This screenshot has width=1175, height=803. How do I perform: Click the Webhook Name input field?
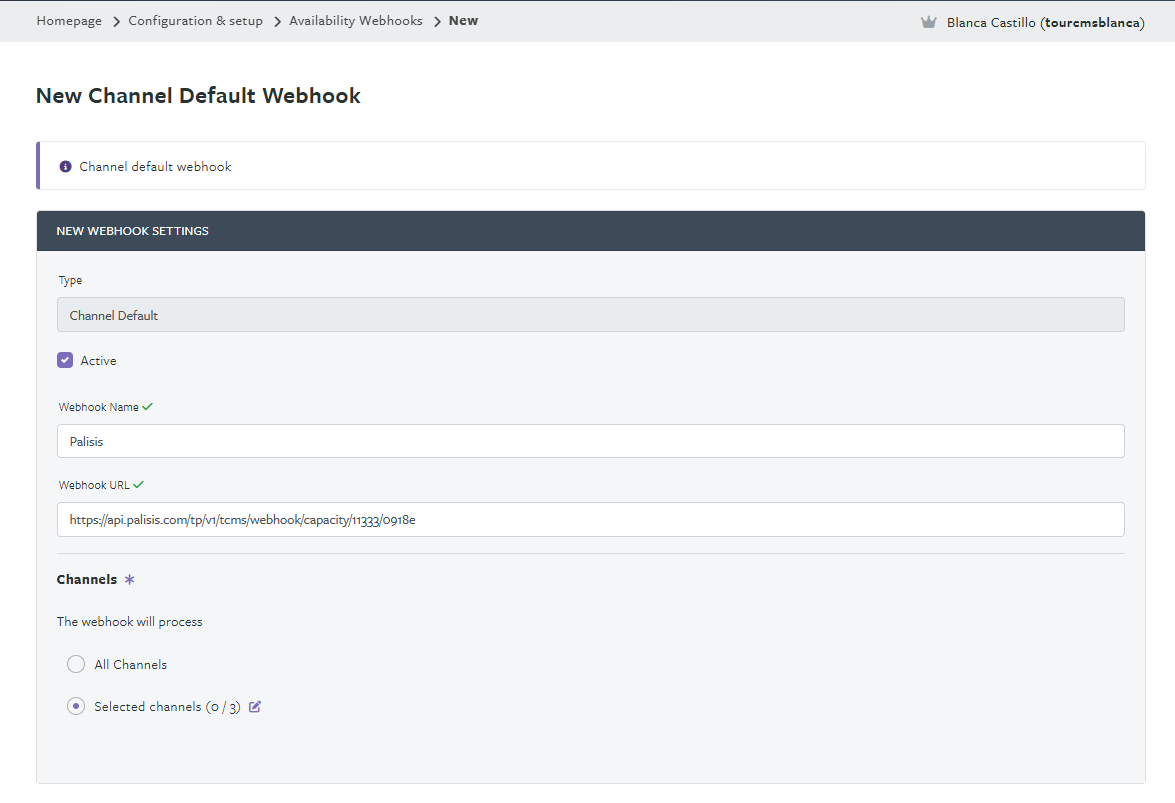click(590, 441)
